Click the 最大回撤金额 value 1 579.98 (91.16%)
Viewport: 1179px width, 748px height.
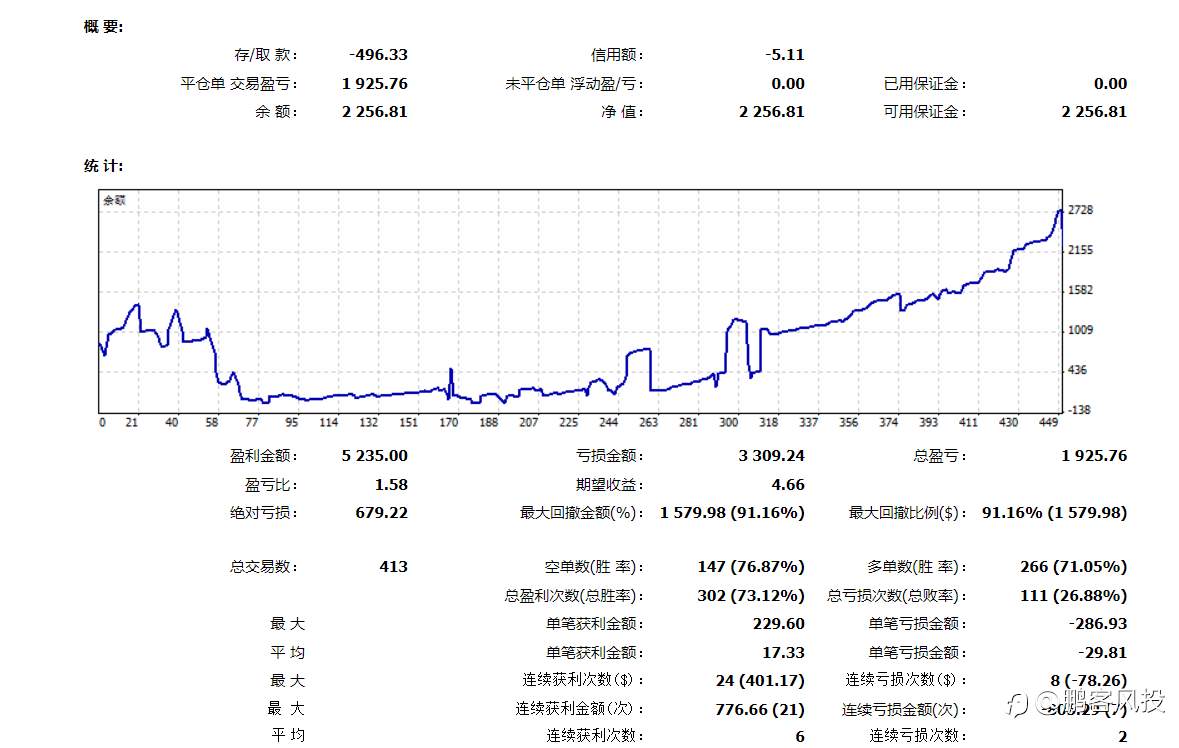(732, 513)
